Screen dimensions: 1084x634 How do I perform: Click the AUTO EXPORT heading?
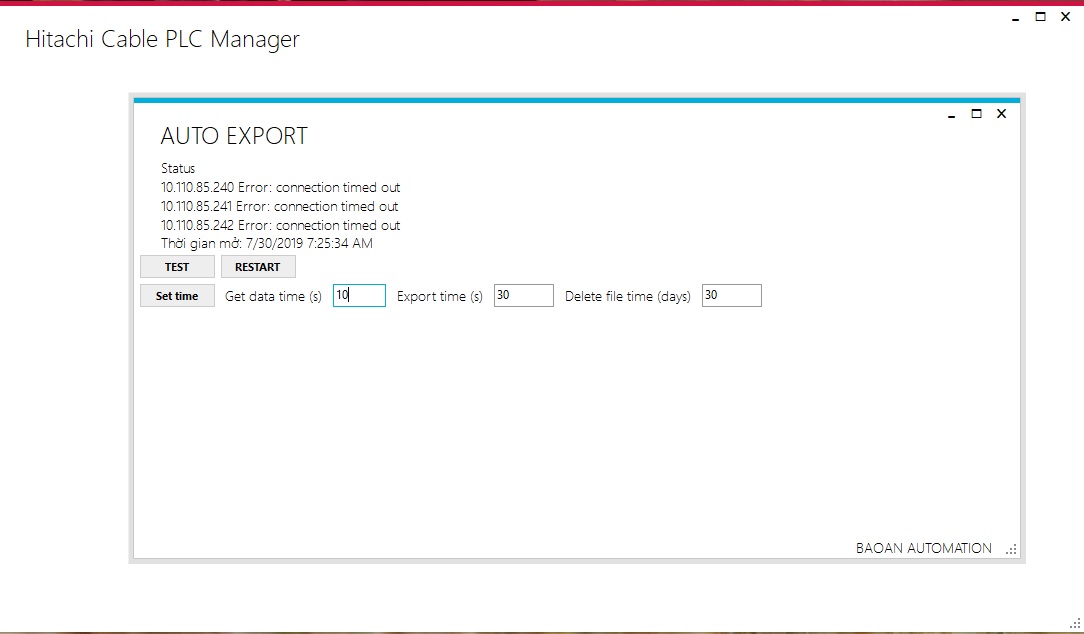point(234,137)
